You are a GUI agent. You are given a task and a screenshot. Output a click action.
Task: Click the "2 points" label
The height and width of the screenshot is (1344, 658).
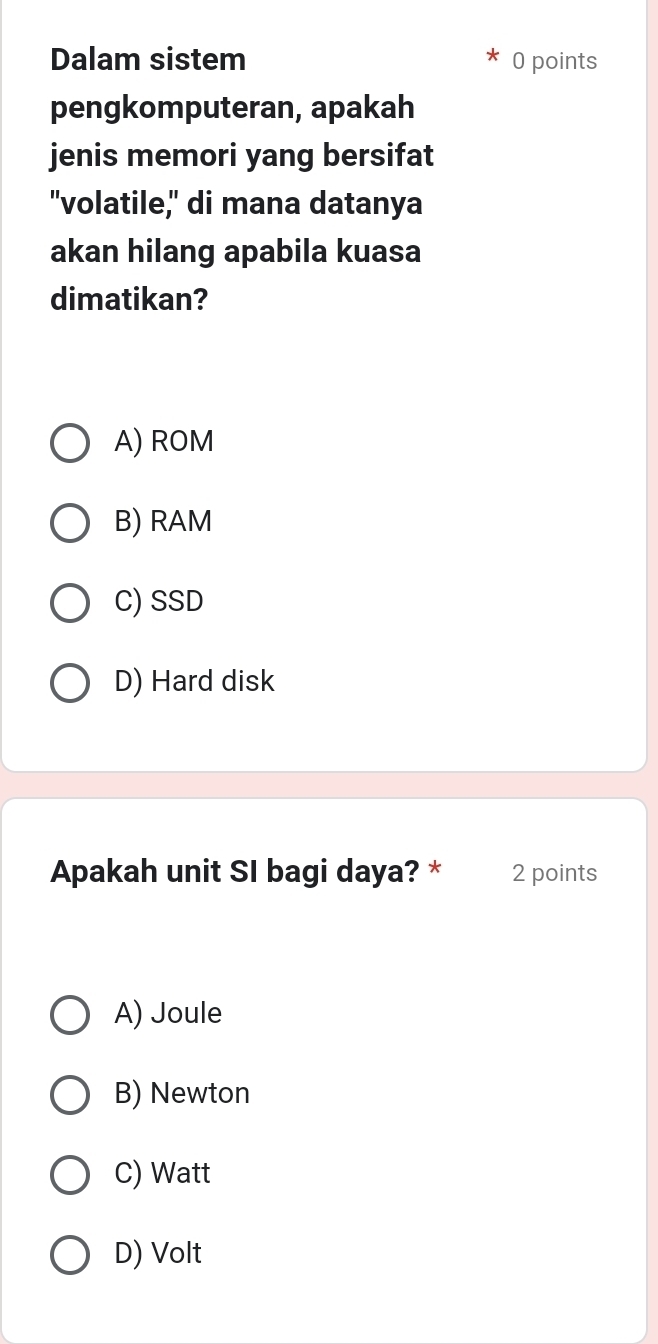(553, 873)
